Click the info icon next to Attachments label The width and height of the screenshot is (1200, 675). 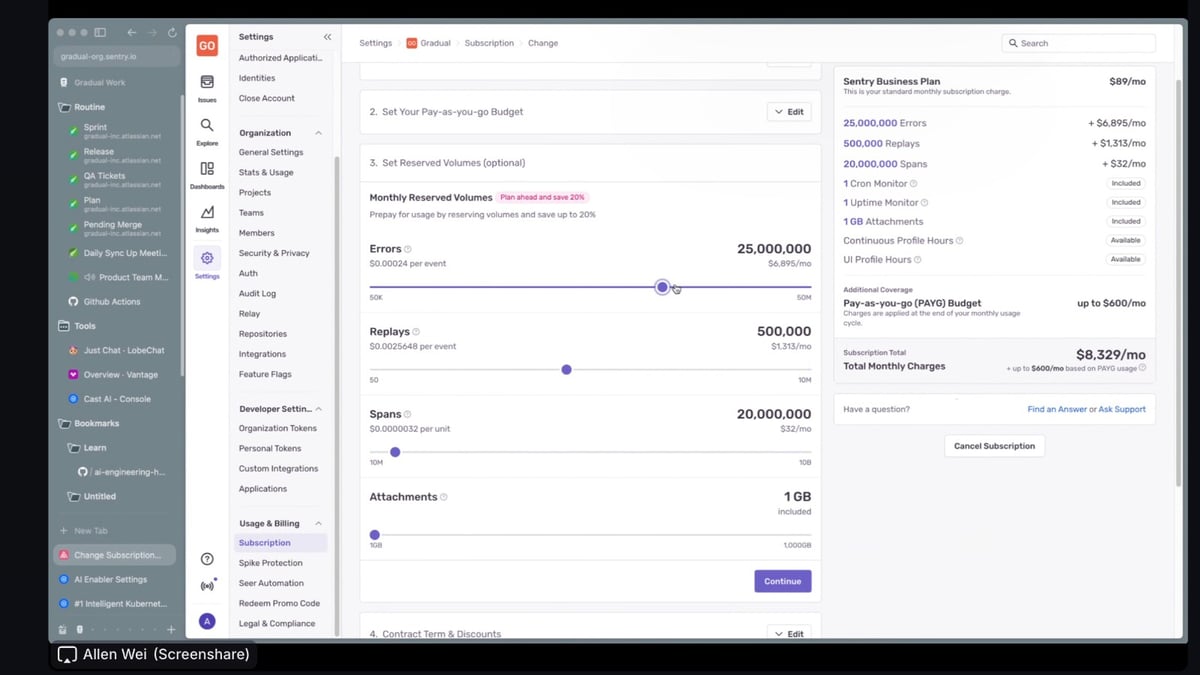click(x=444, y=497)
